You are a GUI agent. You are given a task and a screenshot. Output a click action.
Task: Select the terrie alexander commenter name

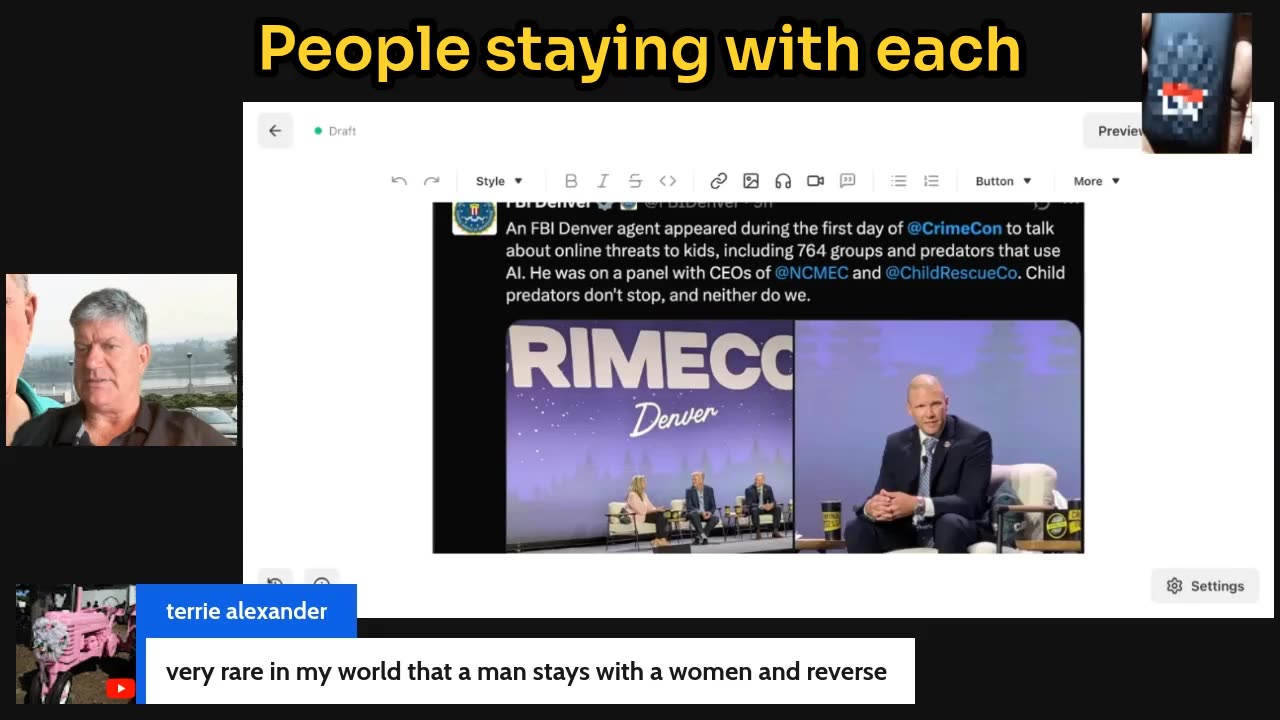coord(246,611)
